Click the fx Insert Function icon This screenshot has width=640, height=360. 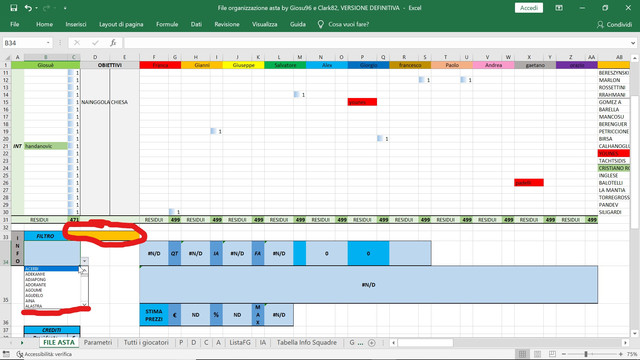pyautogui.click(x=113, y=43)
